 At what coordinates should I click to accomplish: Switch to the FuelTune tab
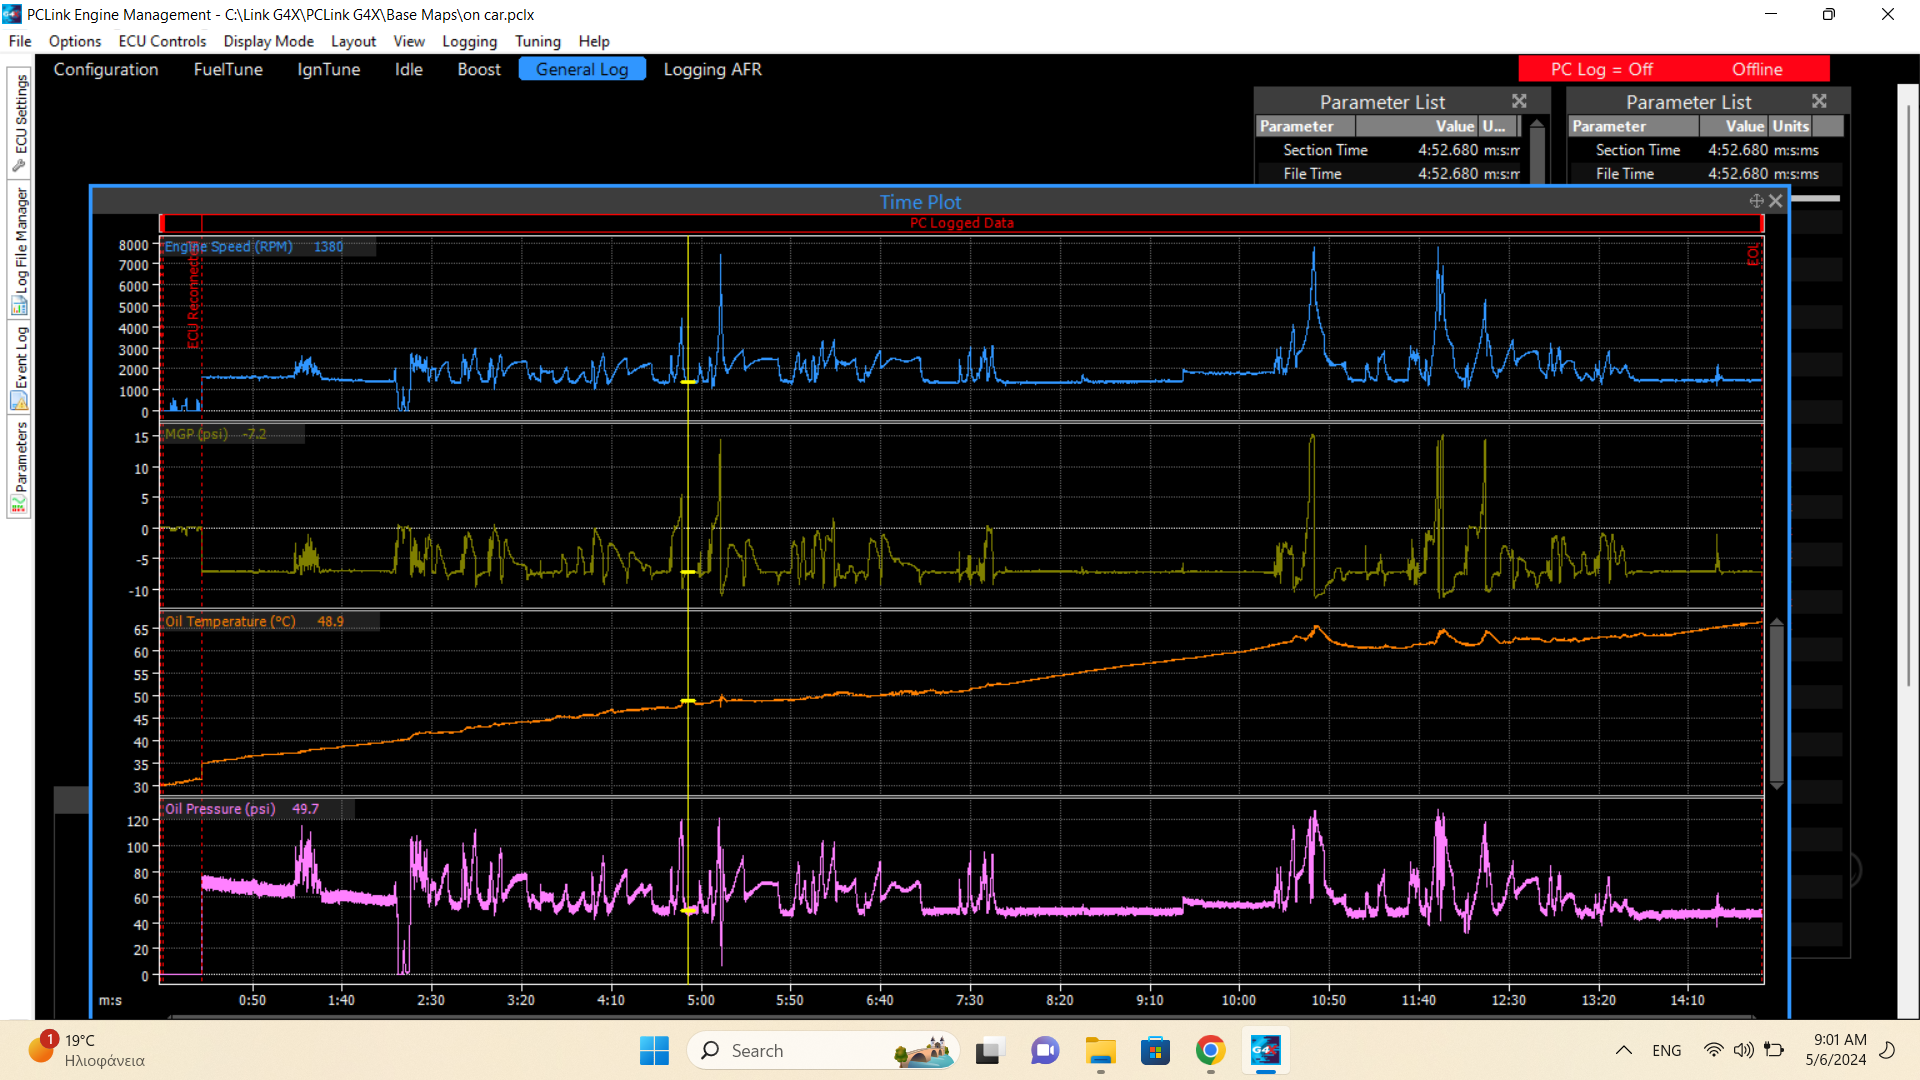tap(228, 69)
